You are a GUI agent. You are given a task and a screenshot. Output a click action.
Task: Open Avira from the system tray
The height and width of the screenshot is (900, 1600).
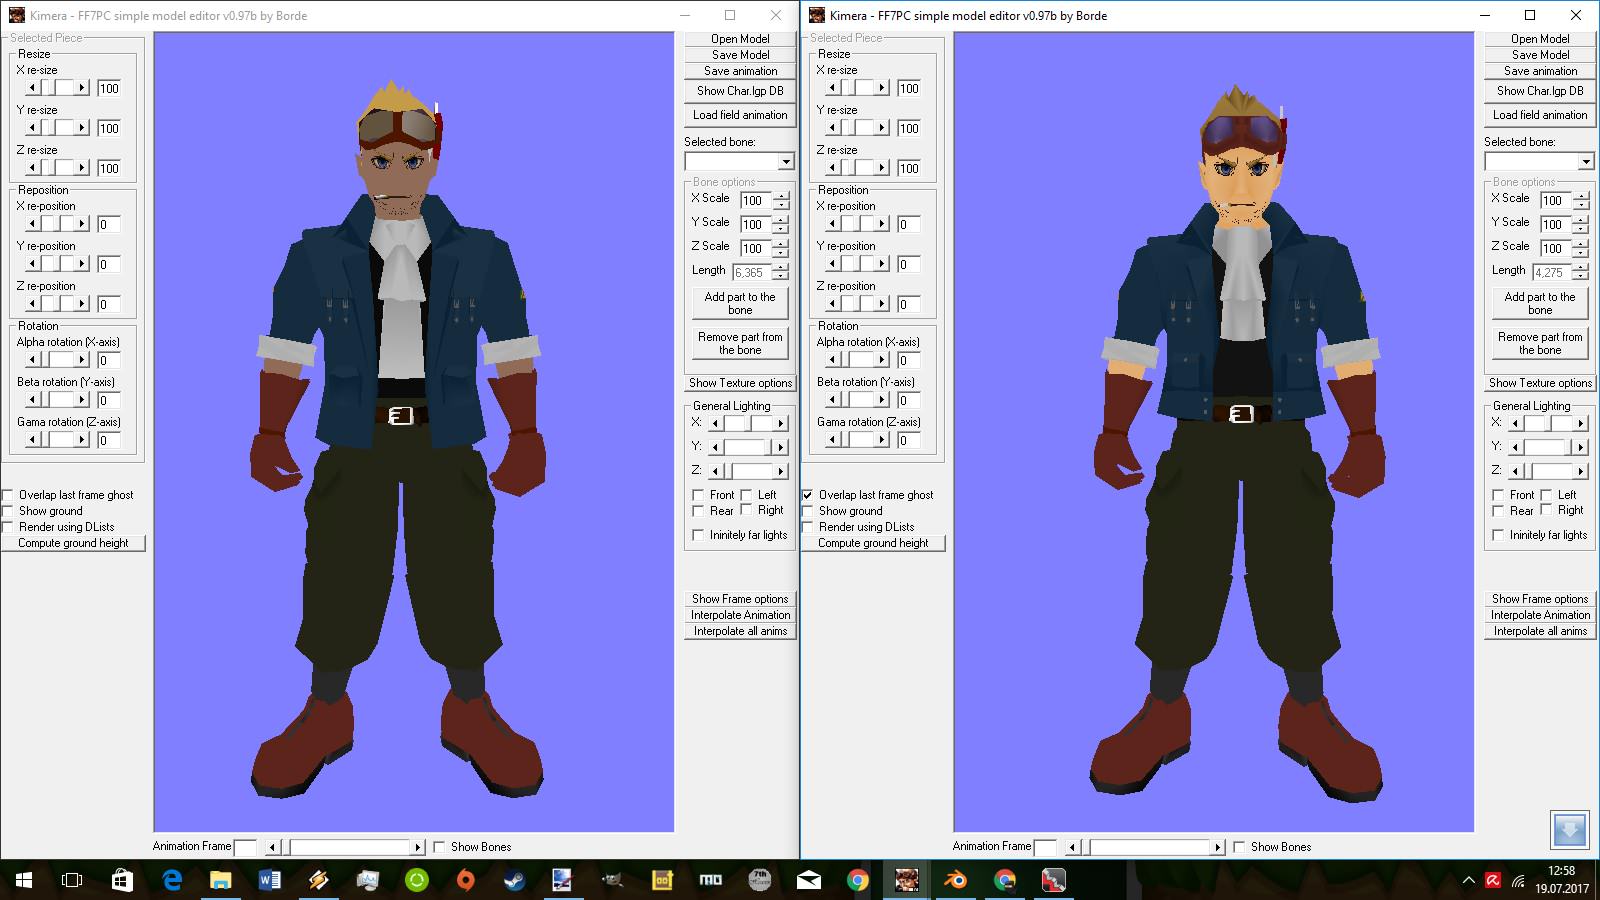(x=1492, y=880)
